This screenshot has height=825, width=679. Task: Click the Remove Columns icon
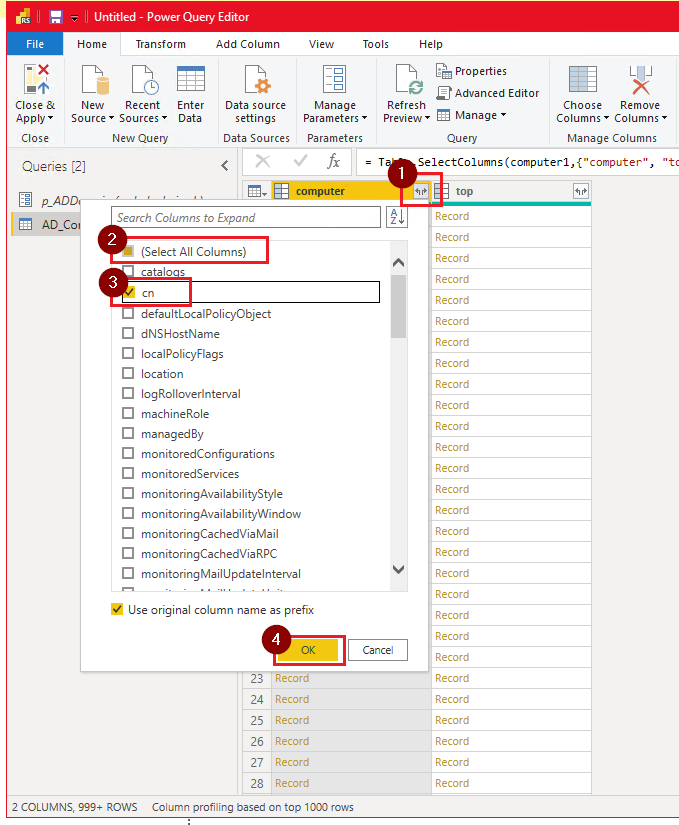coord(640,79)
